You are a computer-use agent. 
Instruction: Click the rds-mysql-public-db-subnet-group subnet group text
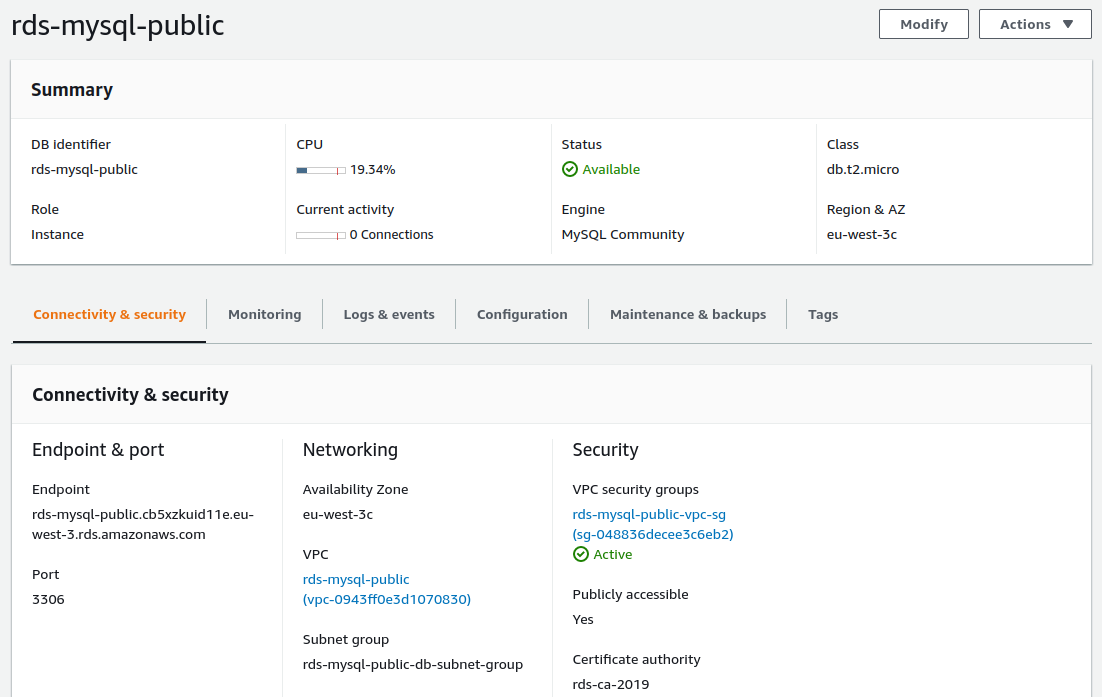[x=412, y=665]
